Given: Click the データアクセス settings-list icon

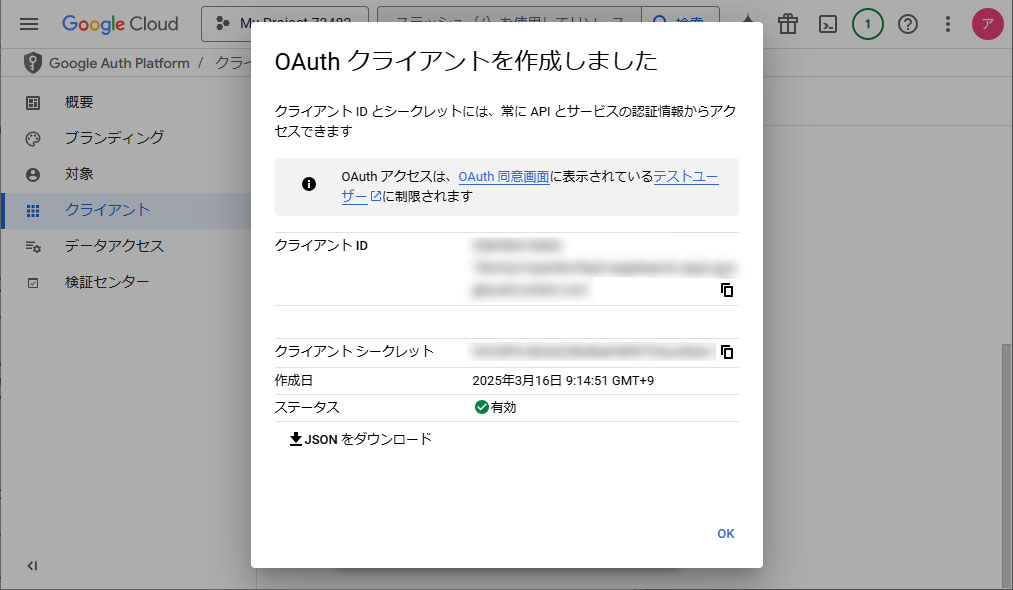Looking at the screenshot, I should tap(33, 247).
